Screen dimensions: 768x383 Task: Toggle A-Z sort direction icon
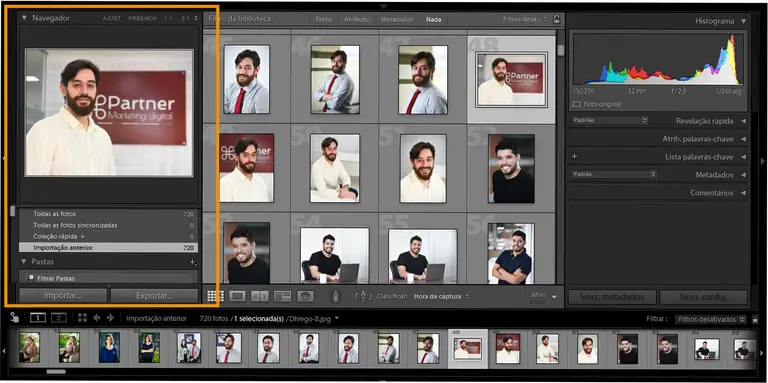[363, 296]
